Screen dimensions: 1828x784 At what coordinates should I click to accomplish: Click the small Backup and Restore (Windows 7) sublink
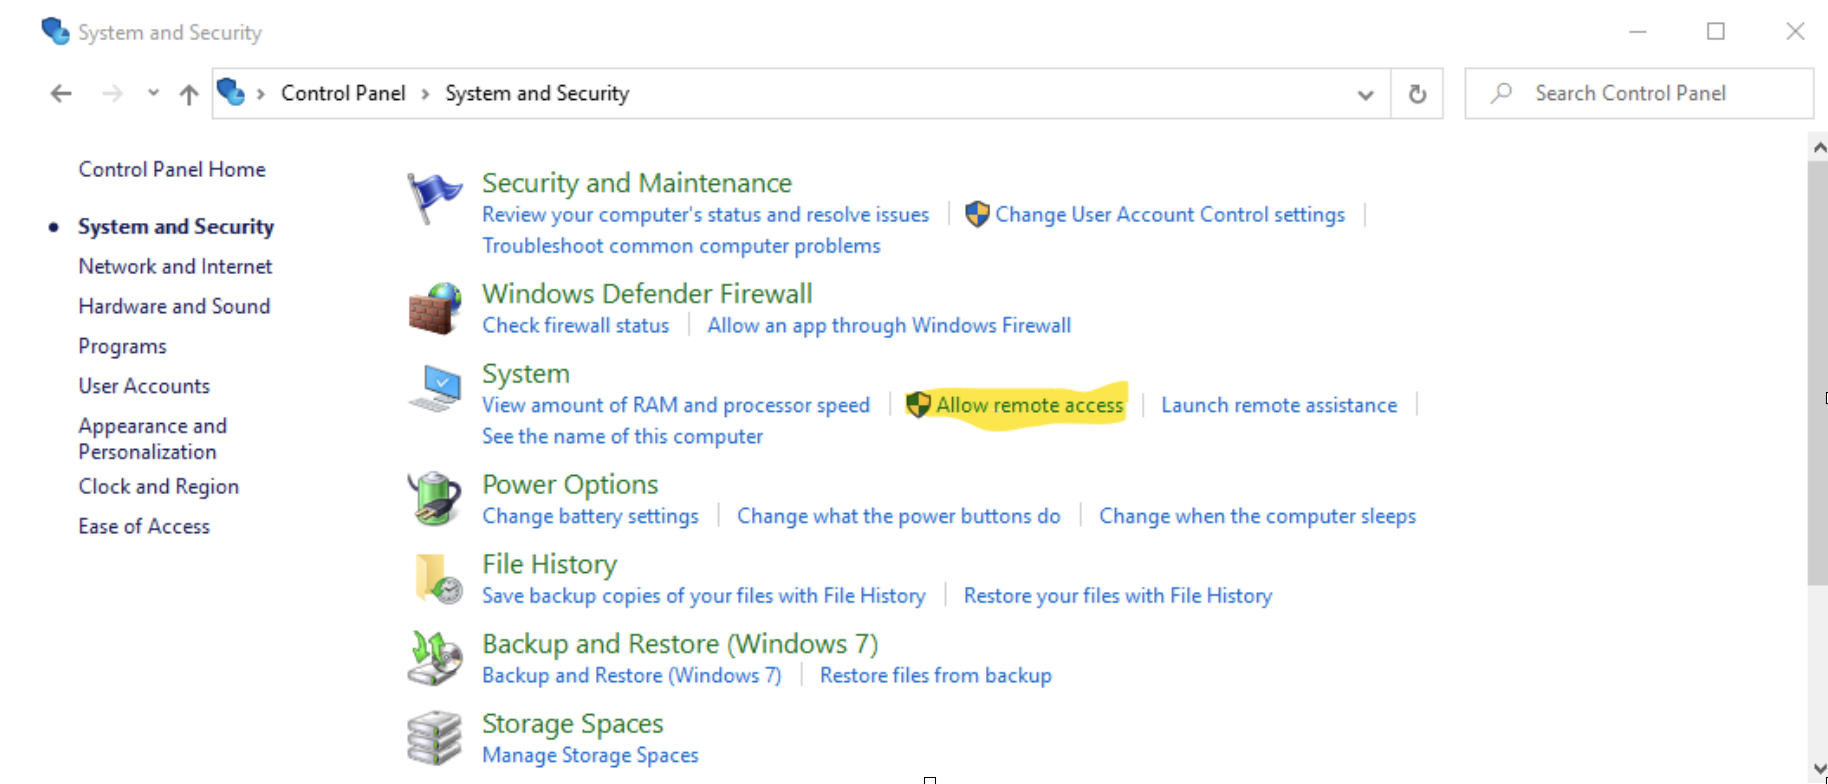(x=631, y=675)
